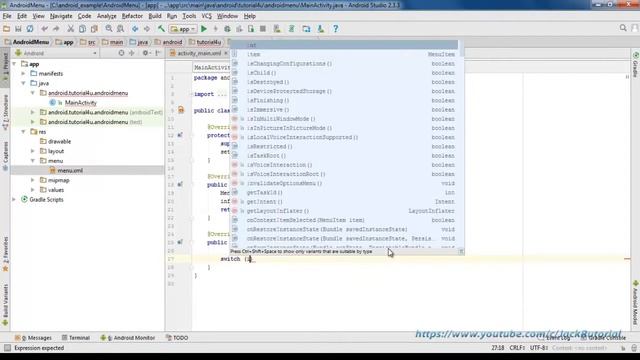Open toolbar Help question mark

(x=335, y=29)
